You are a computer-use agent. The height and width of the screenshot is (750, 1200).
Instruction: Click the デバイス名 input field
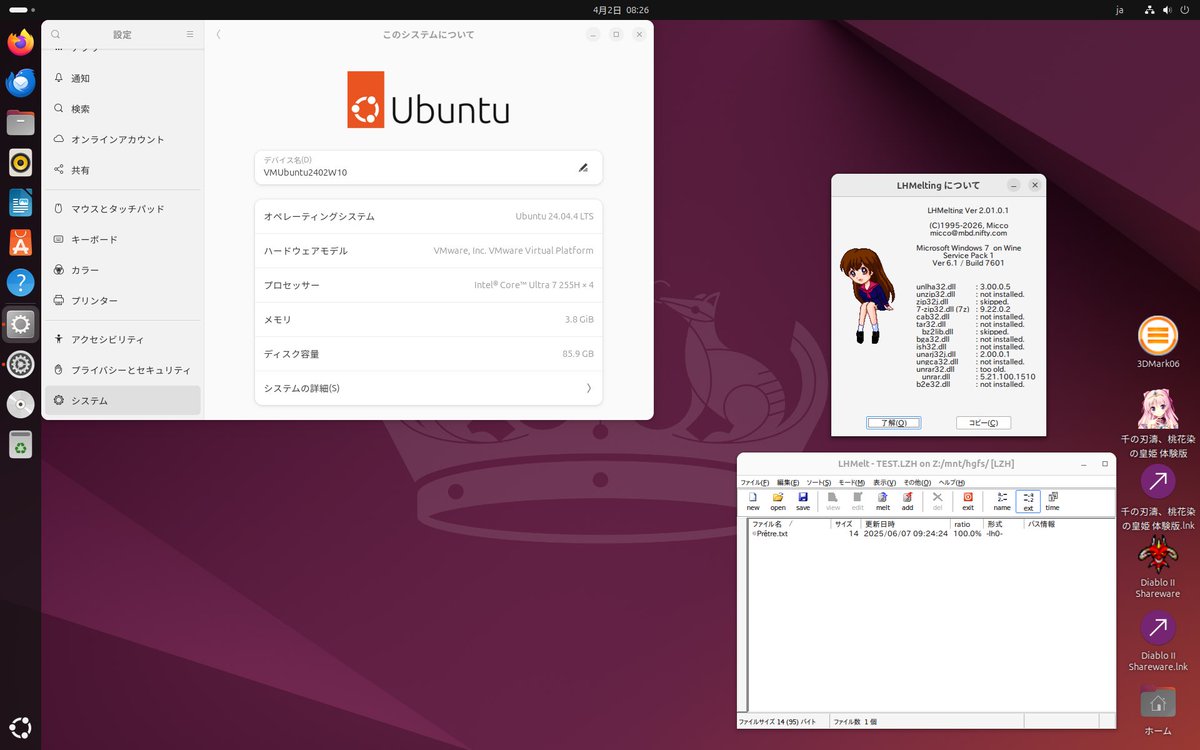pyautogui.click(x=428, y=167)
